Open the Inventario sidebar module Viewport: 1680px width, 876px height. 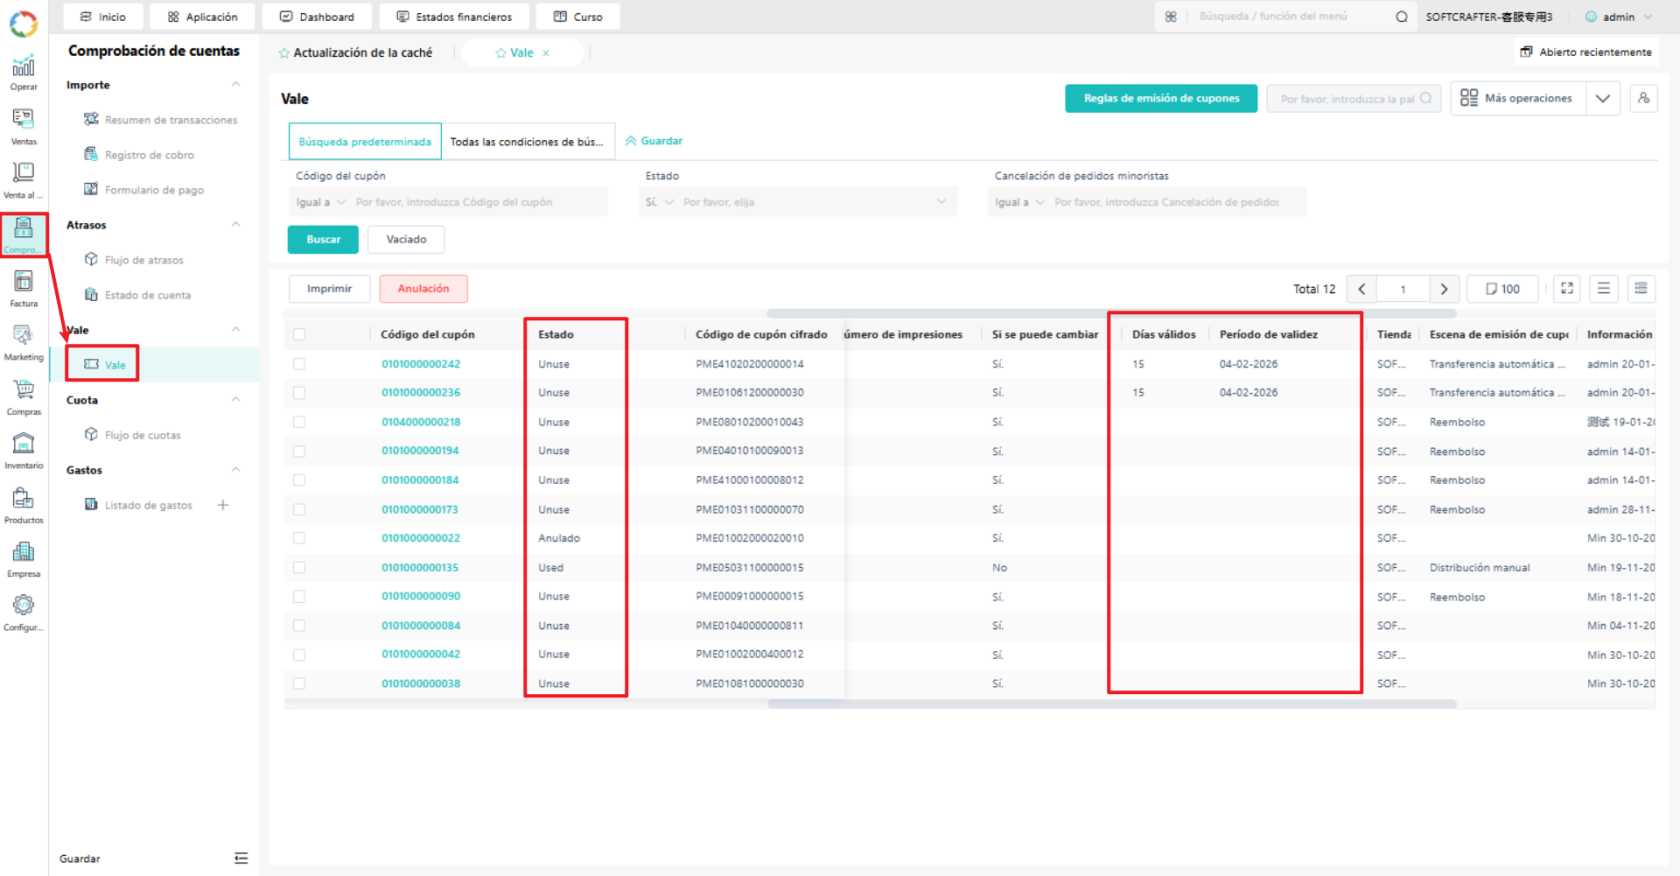pyautogui.click(x=23, y=451)
